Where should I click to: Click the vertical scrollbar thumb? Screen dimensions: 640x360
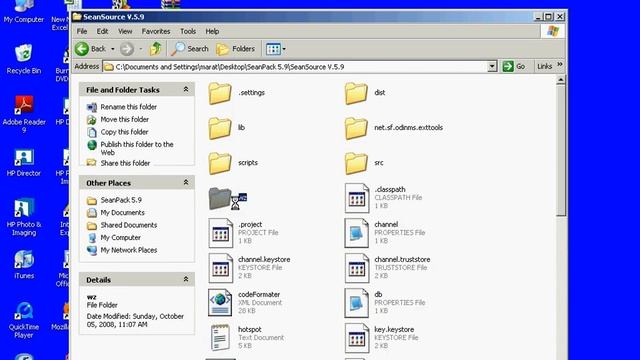click(x=560, y=151)
